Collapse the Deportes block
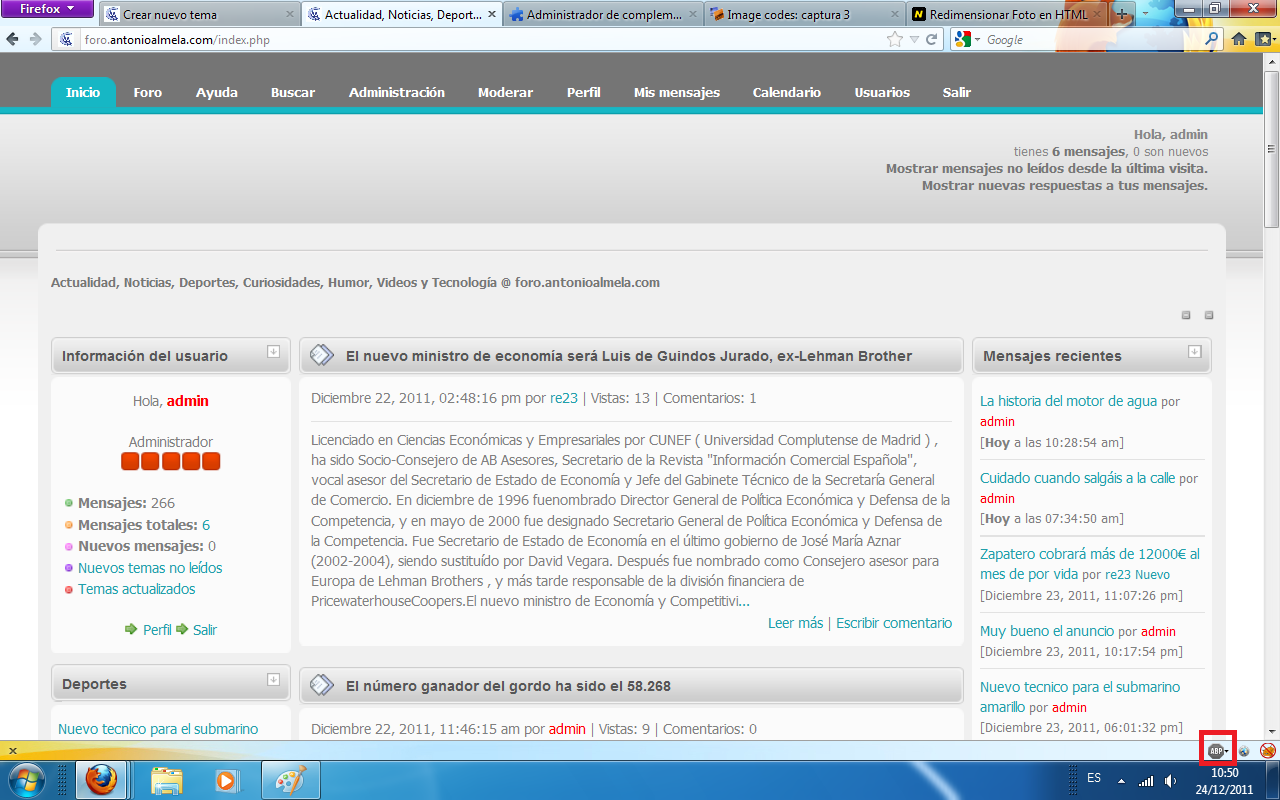This screenshot has height=800, width=1280. point(273,679)
